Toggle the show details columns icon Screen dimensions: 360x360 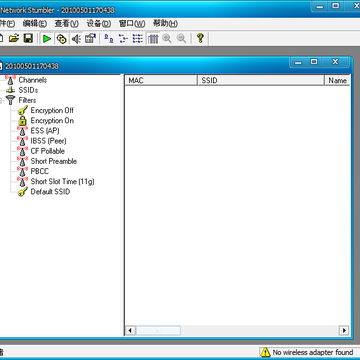tap(153, 39)
